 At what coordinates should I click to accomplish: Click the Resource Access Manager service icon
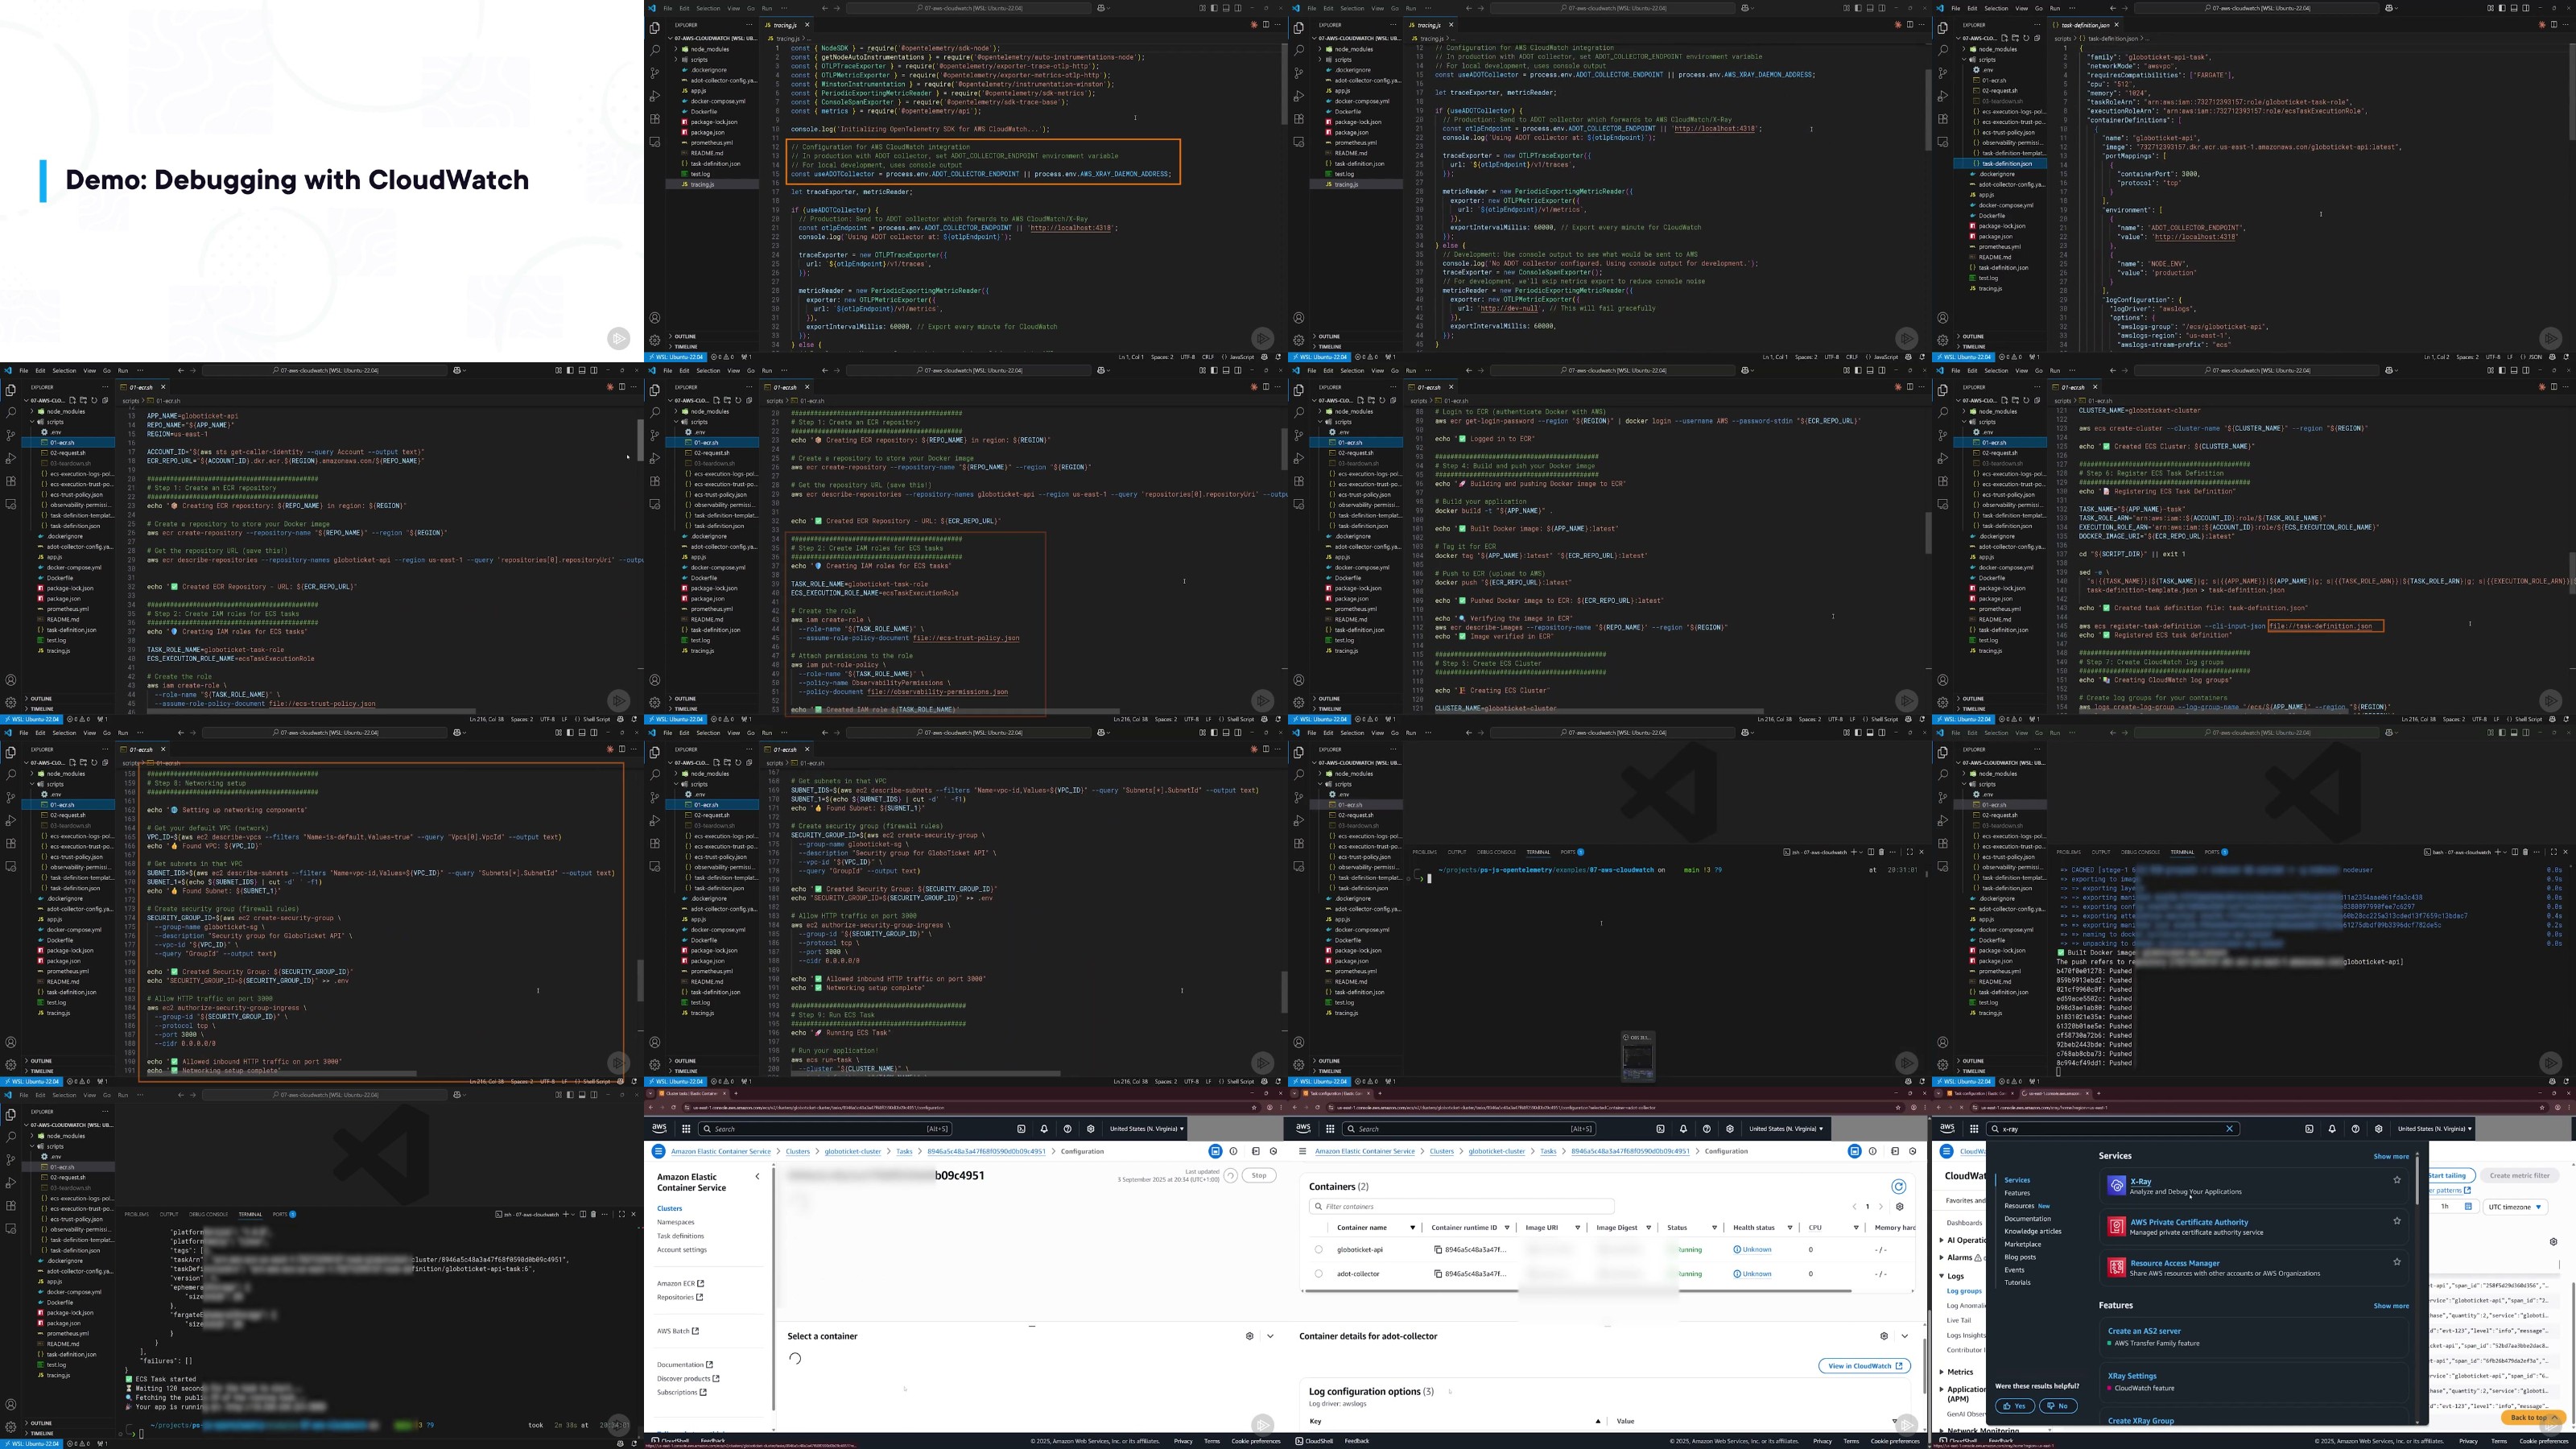point(2116,1267)
